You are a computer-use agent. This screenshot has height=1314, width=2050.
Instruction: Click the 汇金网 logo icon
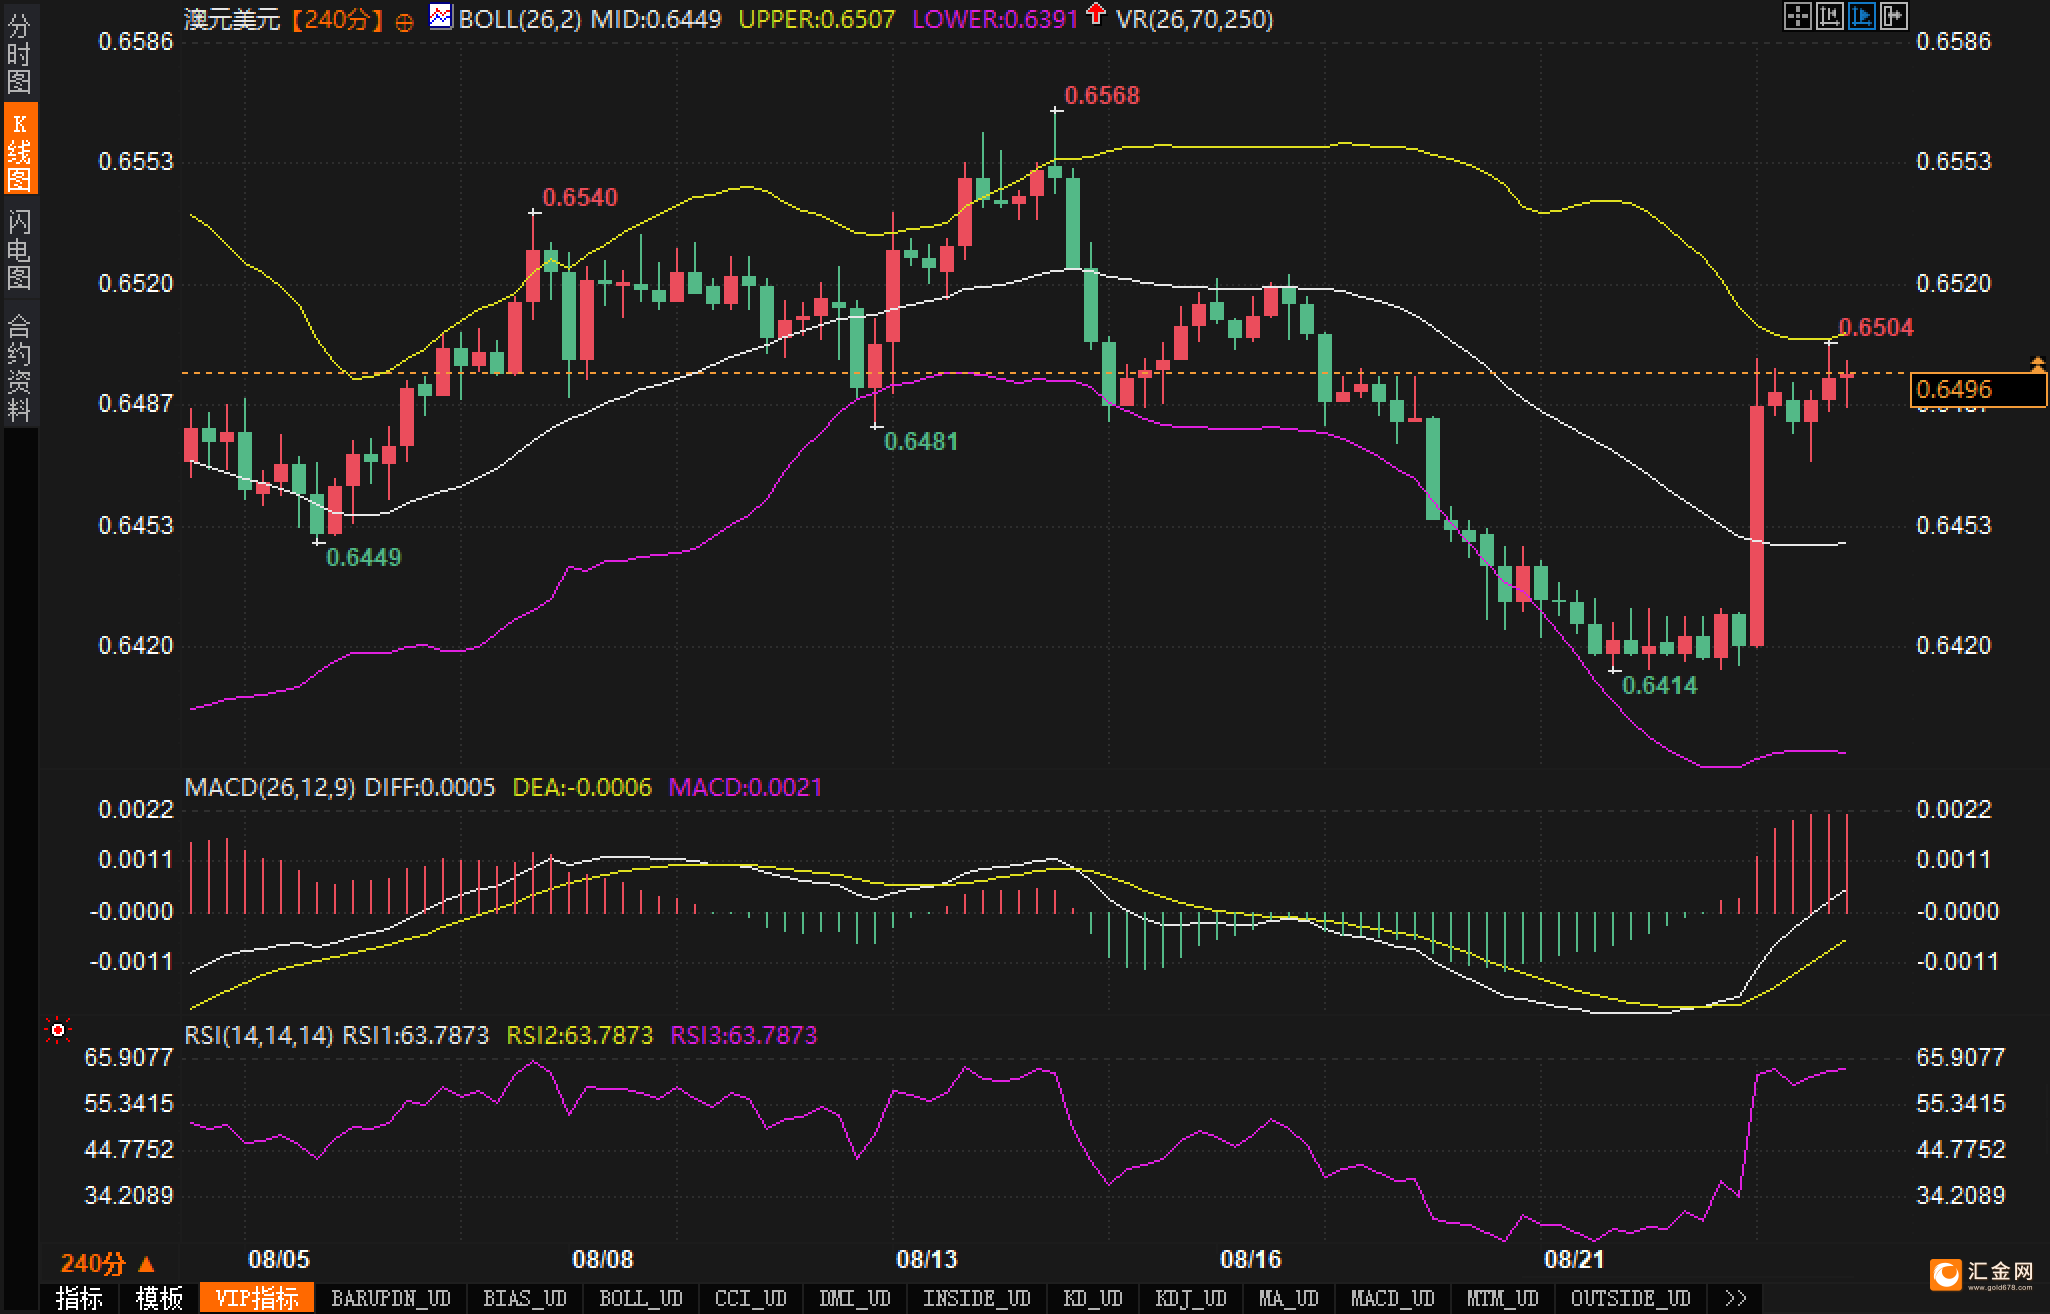1947,1274
